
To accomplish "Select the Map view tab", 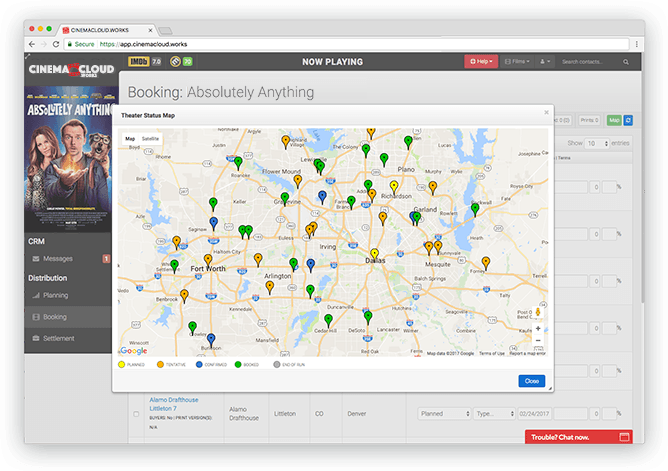I will [x=129, y=138].
